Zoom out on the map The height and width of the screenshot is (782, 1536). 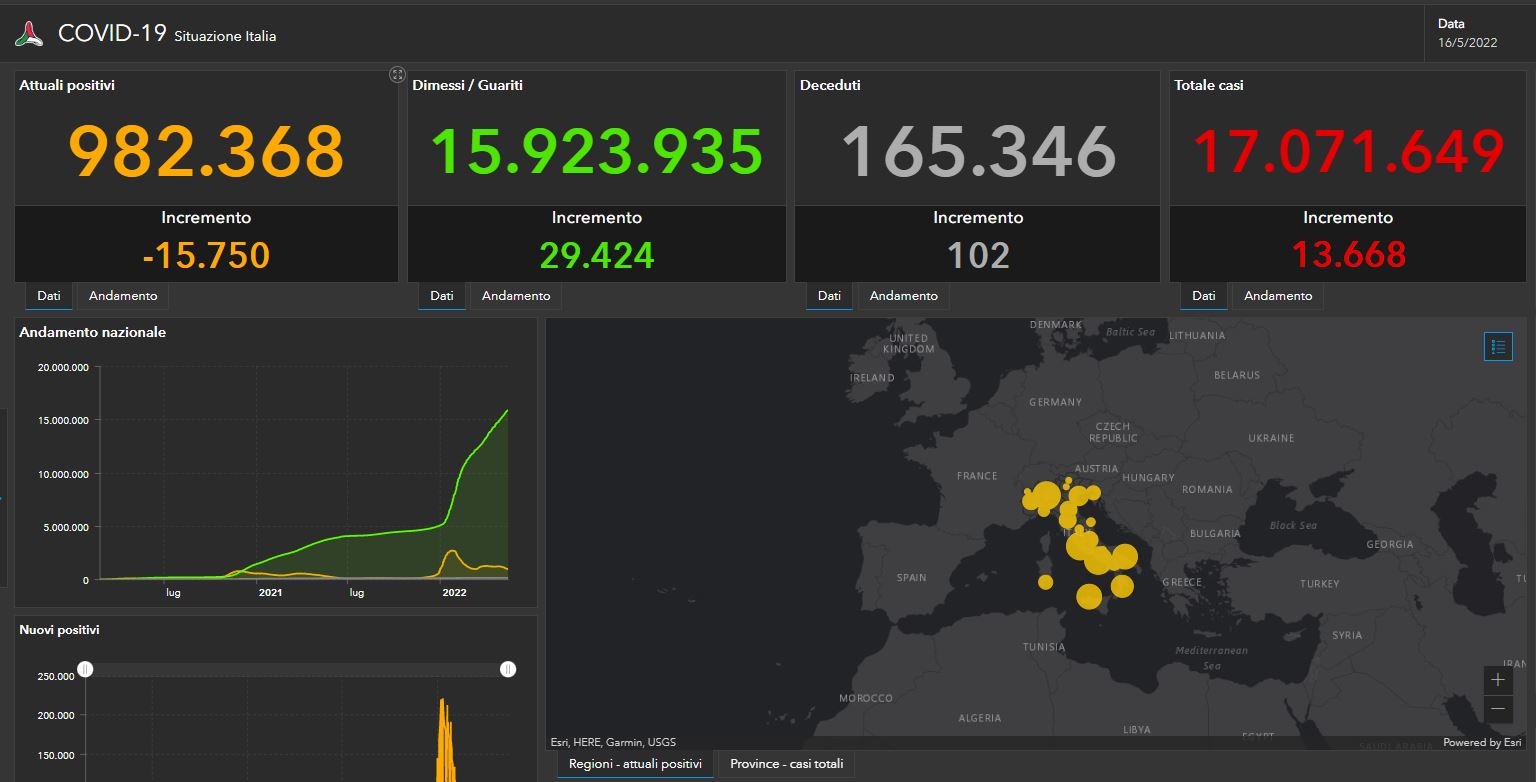coord(1498,709)
